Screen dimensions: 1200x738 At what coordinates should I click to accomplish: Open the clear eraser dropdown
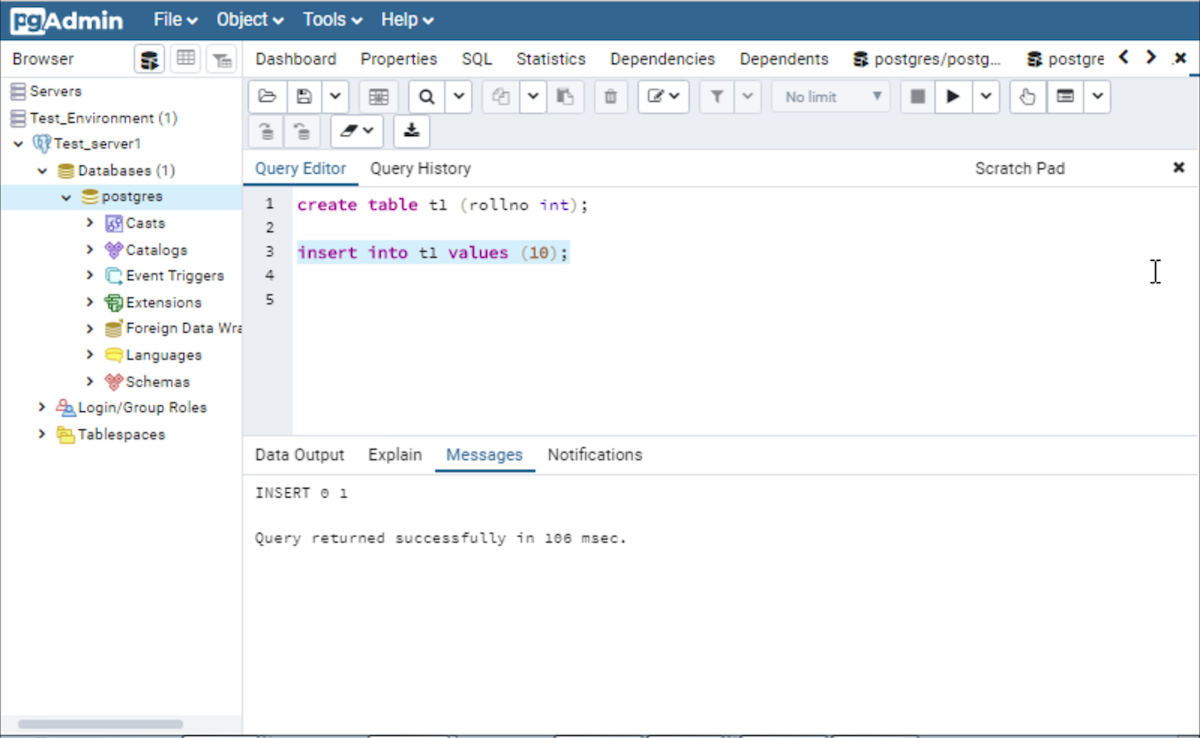357,130
